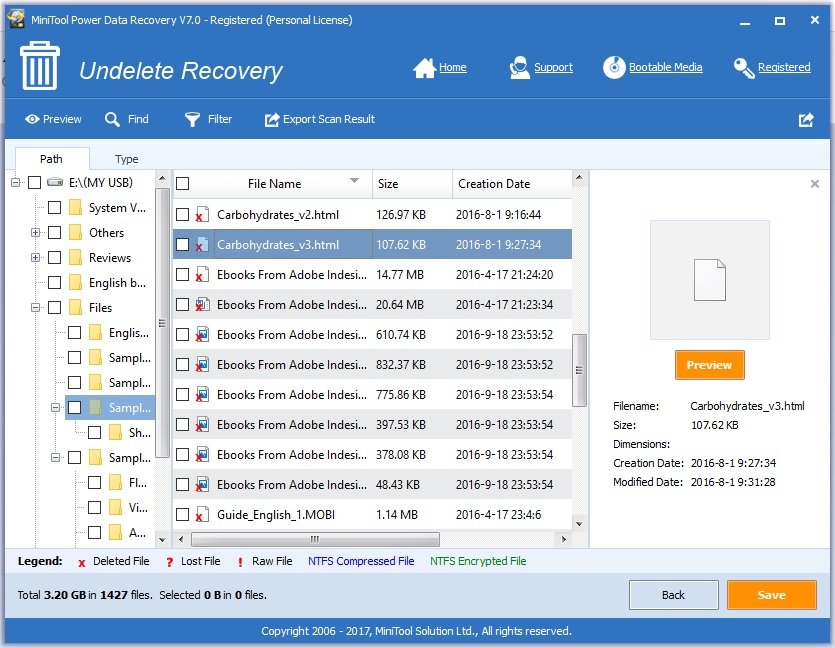
Task: Sort by the Size column header
Action: pyautogui.click(x=412, y=184)
